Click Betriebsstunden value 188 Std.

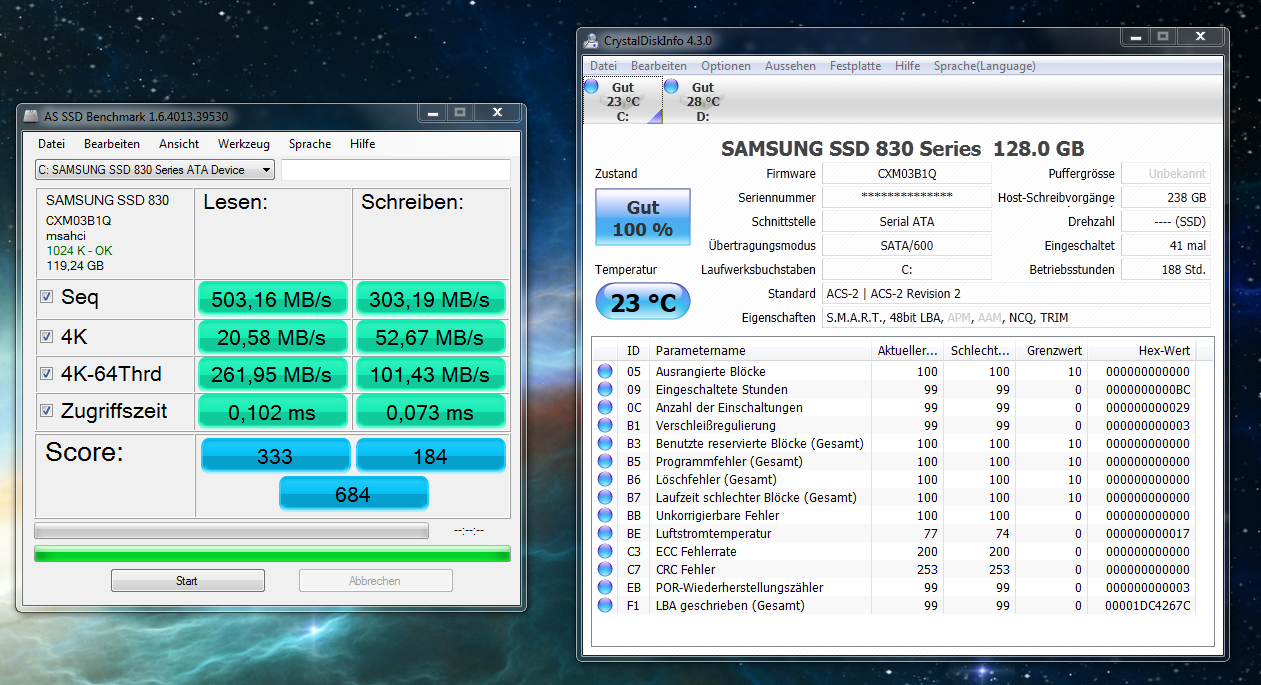(1166, 270)
